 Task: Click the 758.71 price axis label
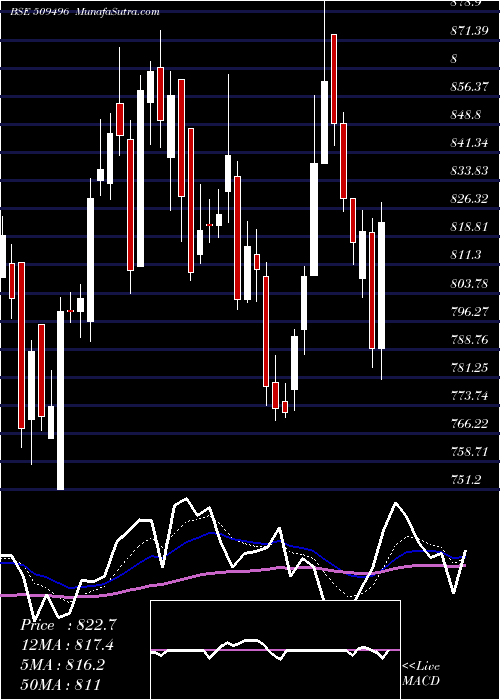469,452
